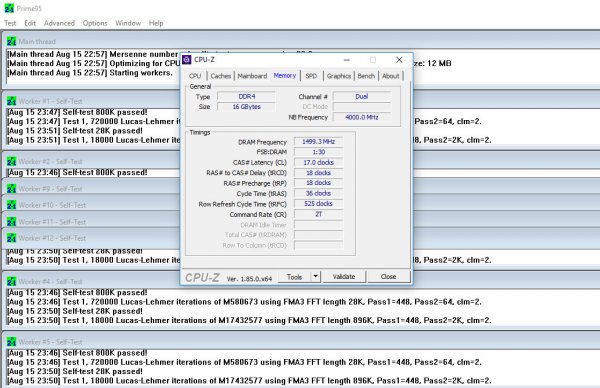Click the Worker #2 Self-Test window icon
Image resolution: width=600 pixels, height=388 pixels.
pos(11,161)
